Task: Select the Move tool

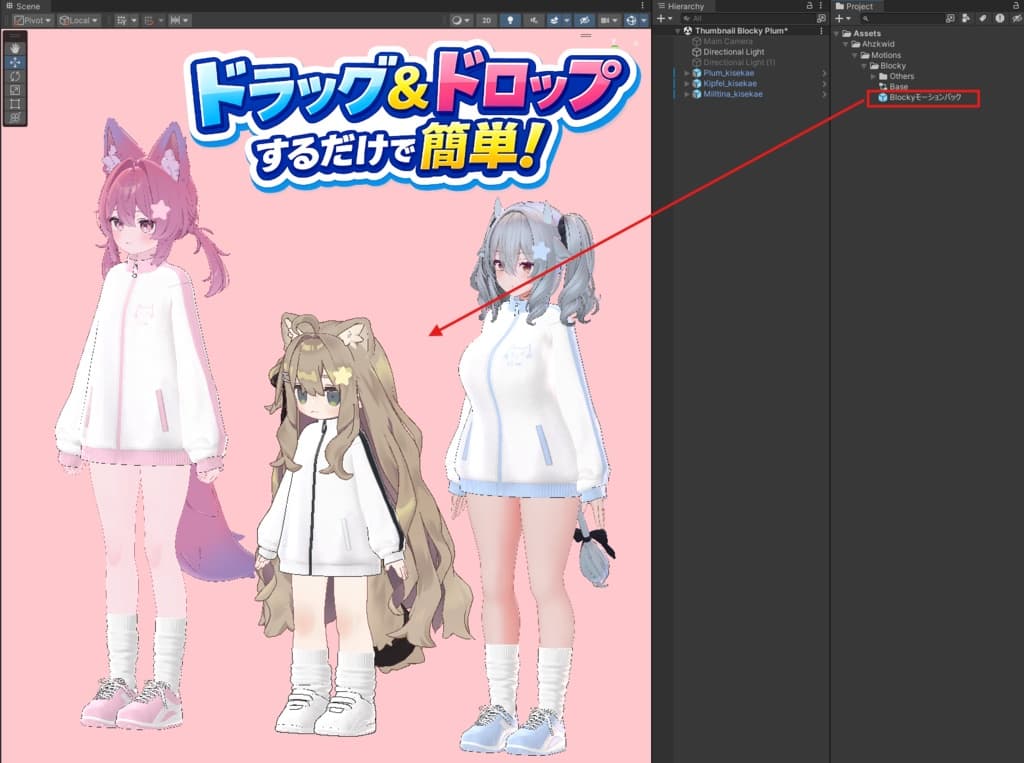Action: click(x=15, y=62)
